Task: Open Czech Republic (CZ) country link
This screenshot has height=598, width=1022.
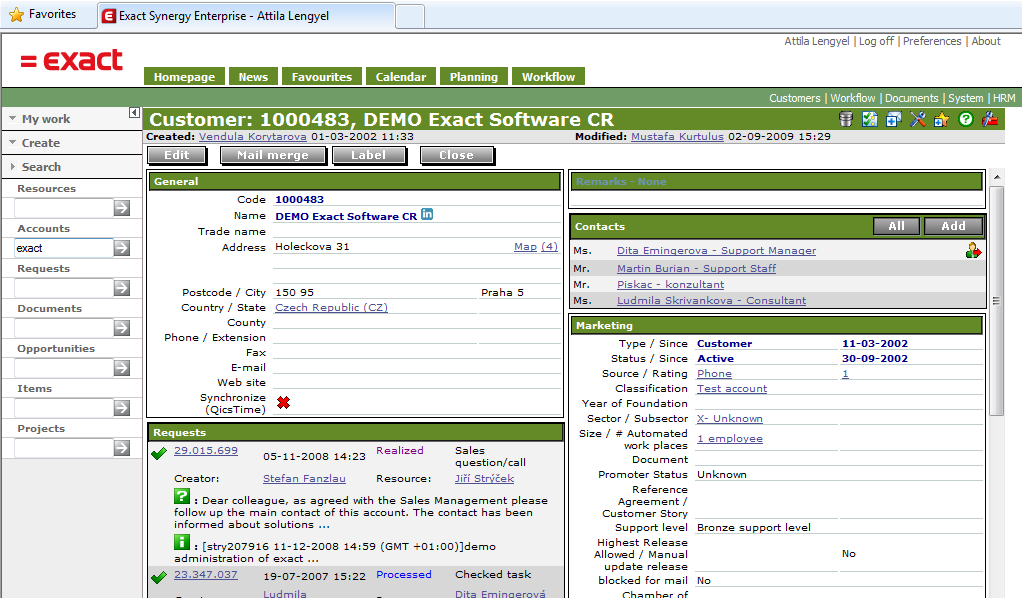Action: (332, 307)
